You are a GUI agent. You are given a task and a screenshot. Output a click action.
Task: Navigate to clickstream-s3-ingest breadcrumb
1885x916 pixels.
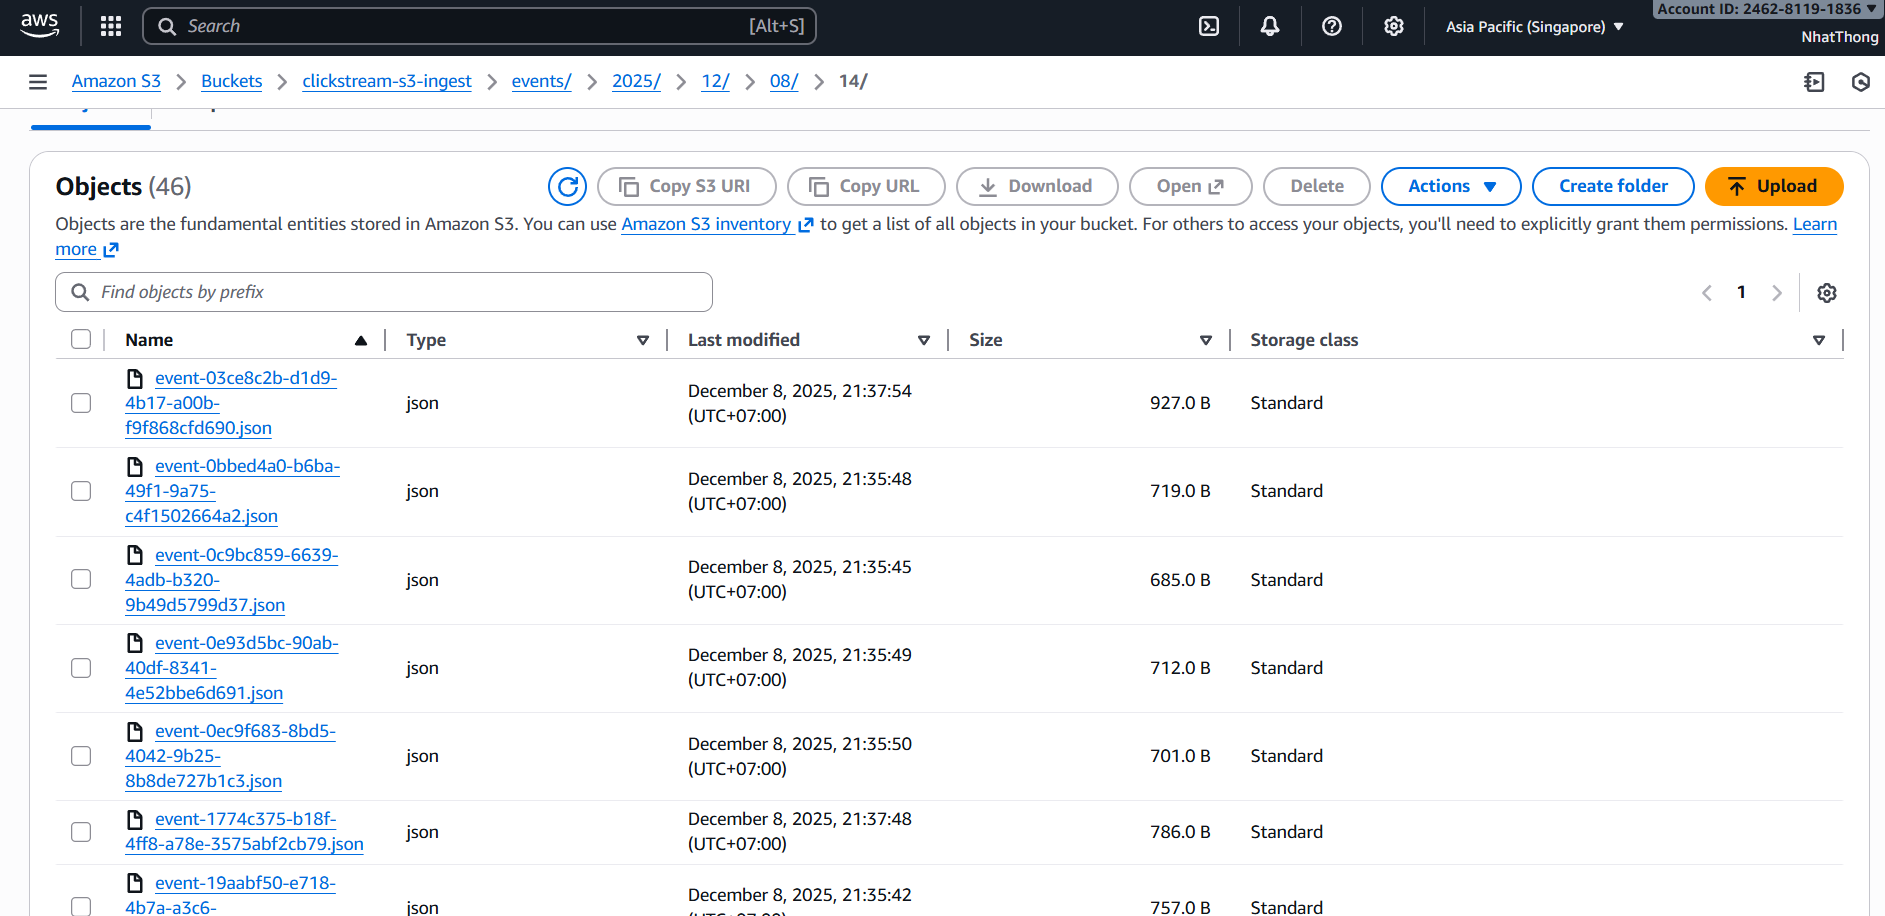tap(387, 81)
